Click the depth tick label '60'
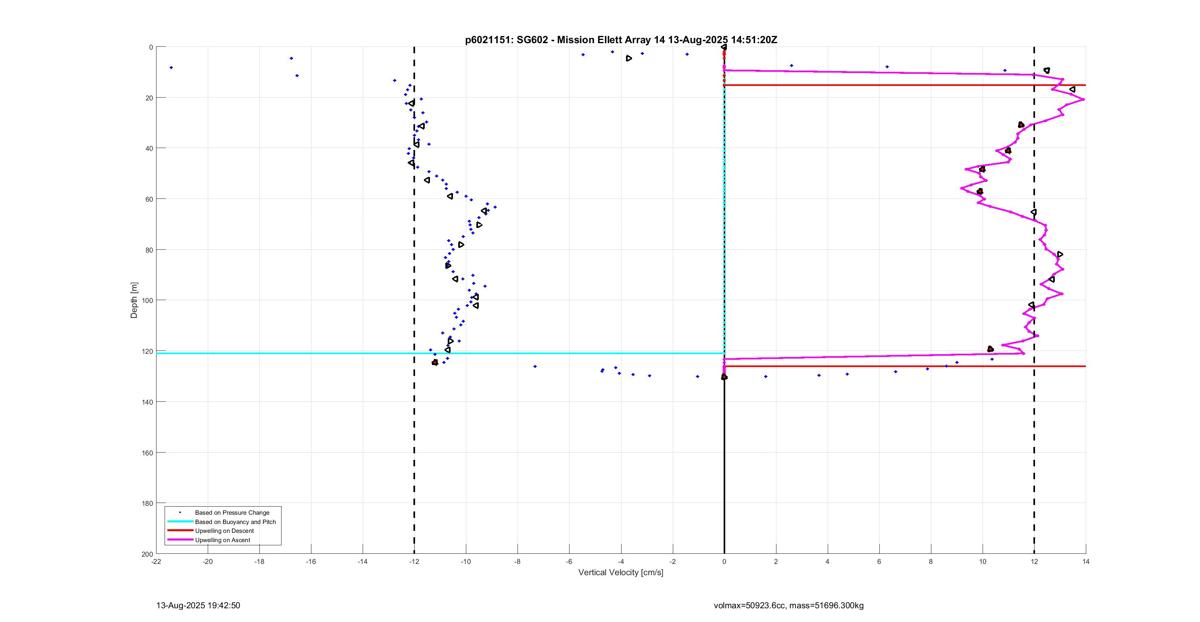The width and height of the screenshot is (1200, 622). click(148, 199)
